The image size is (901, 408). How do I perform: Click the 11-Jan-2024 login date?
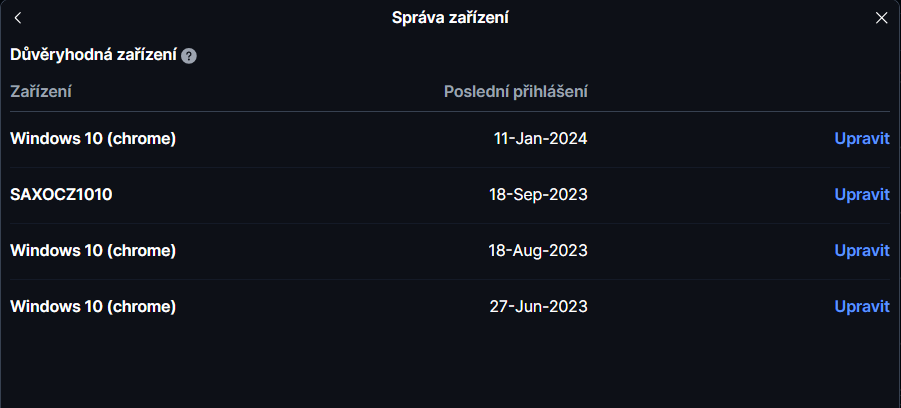click(x=540, y=138)
